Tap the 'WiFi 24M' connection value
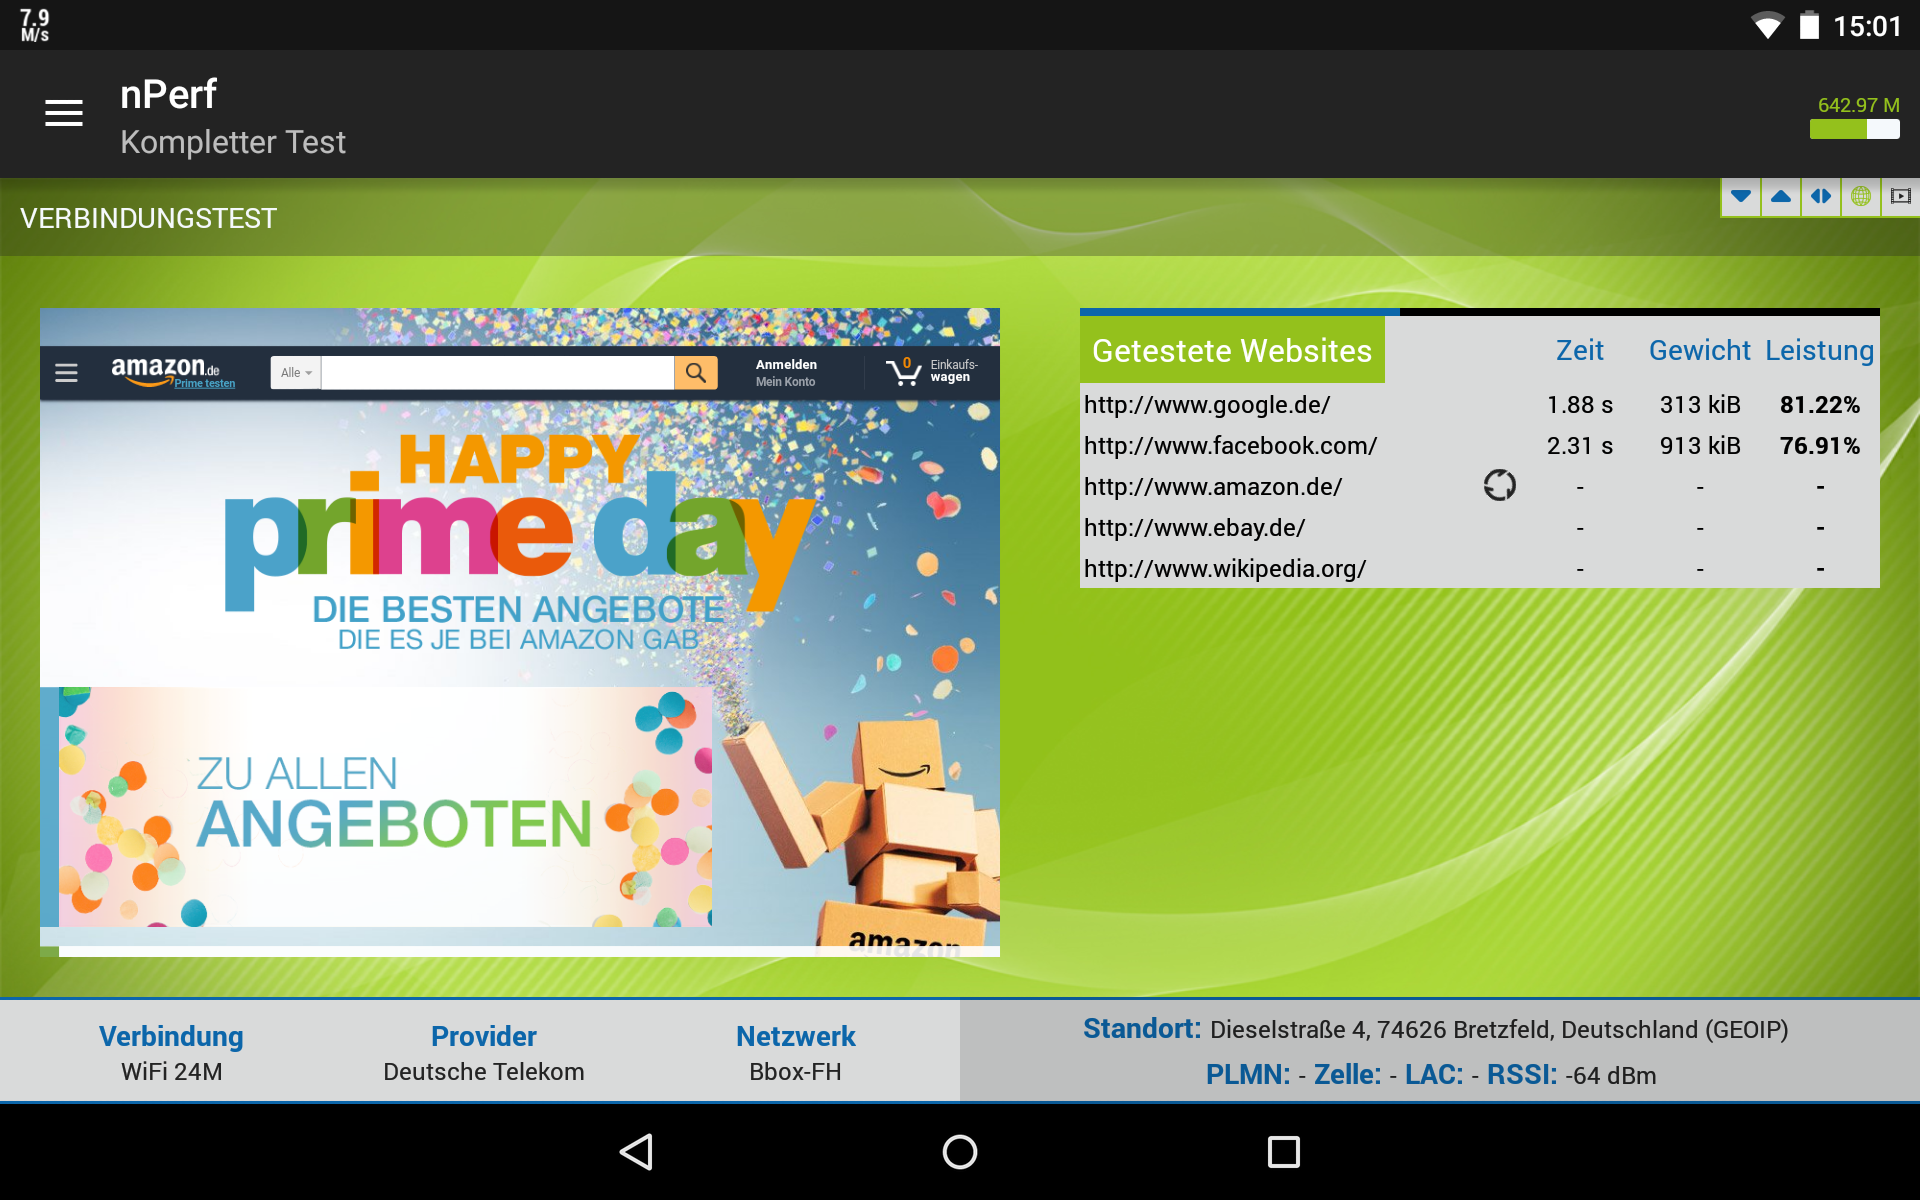This screenshot has width=1920, height=1200. pos(172,1072)
